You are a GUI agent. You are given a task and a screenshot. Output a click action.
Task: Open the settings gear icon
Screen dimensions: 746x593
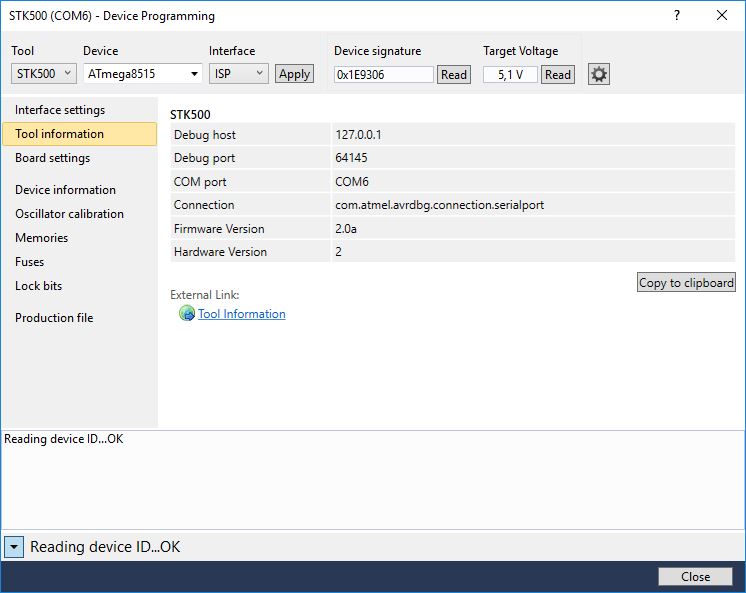599,74
